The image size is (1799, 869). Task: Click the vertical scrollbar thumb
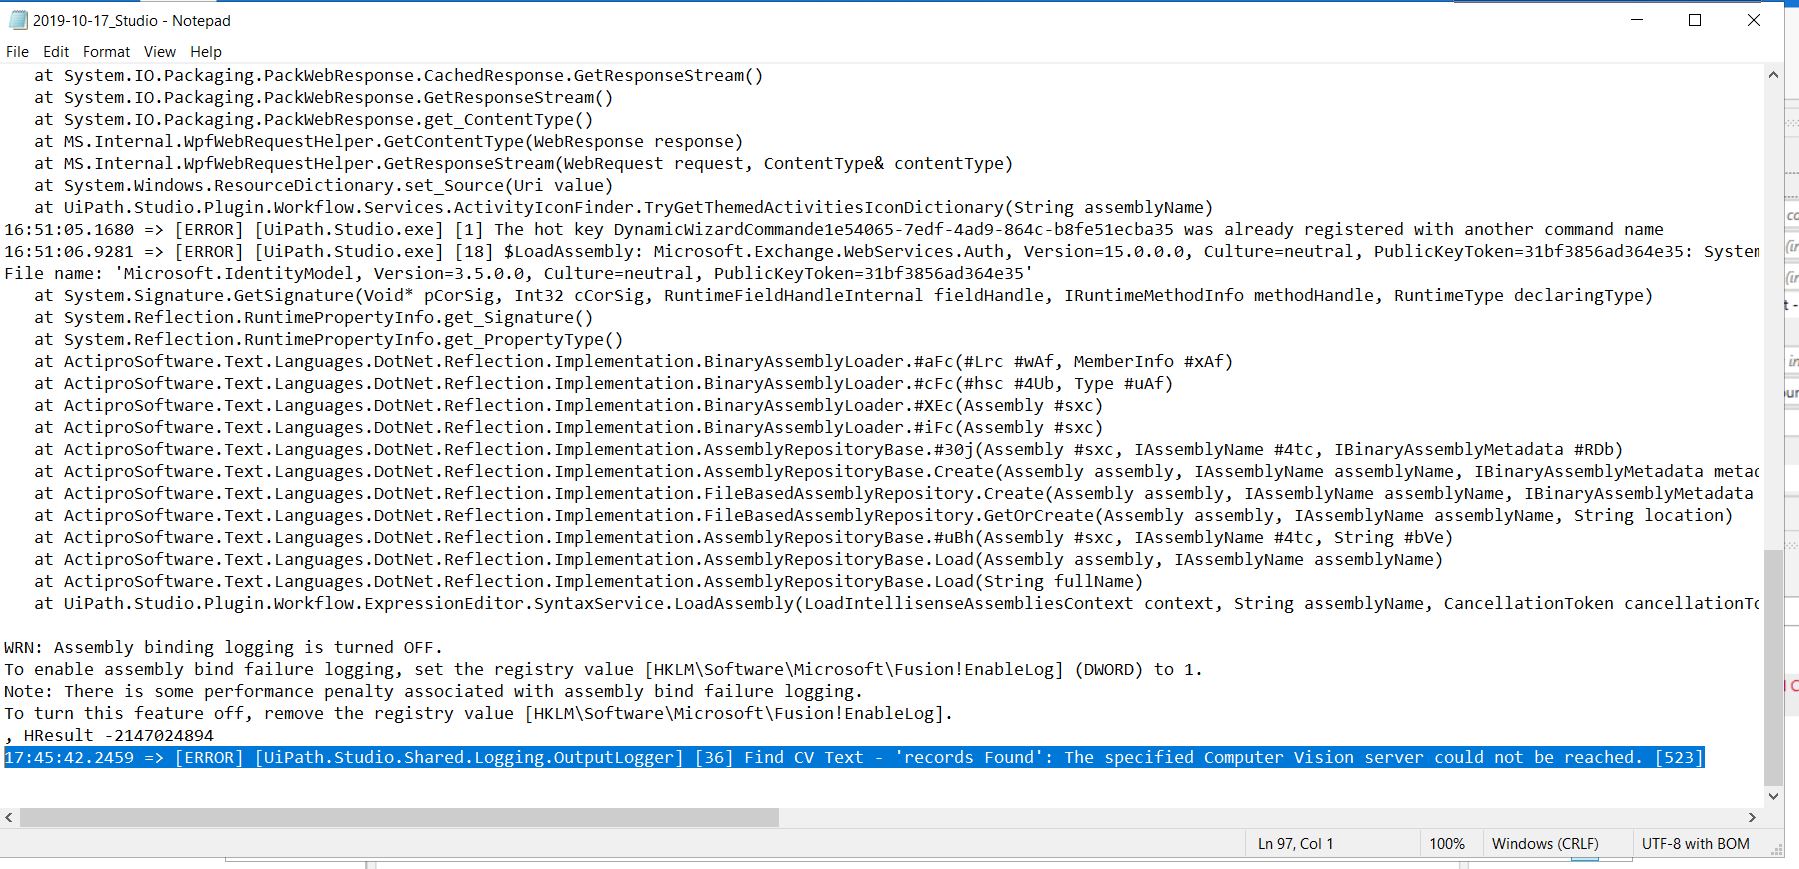coord(1773,667)
